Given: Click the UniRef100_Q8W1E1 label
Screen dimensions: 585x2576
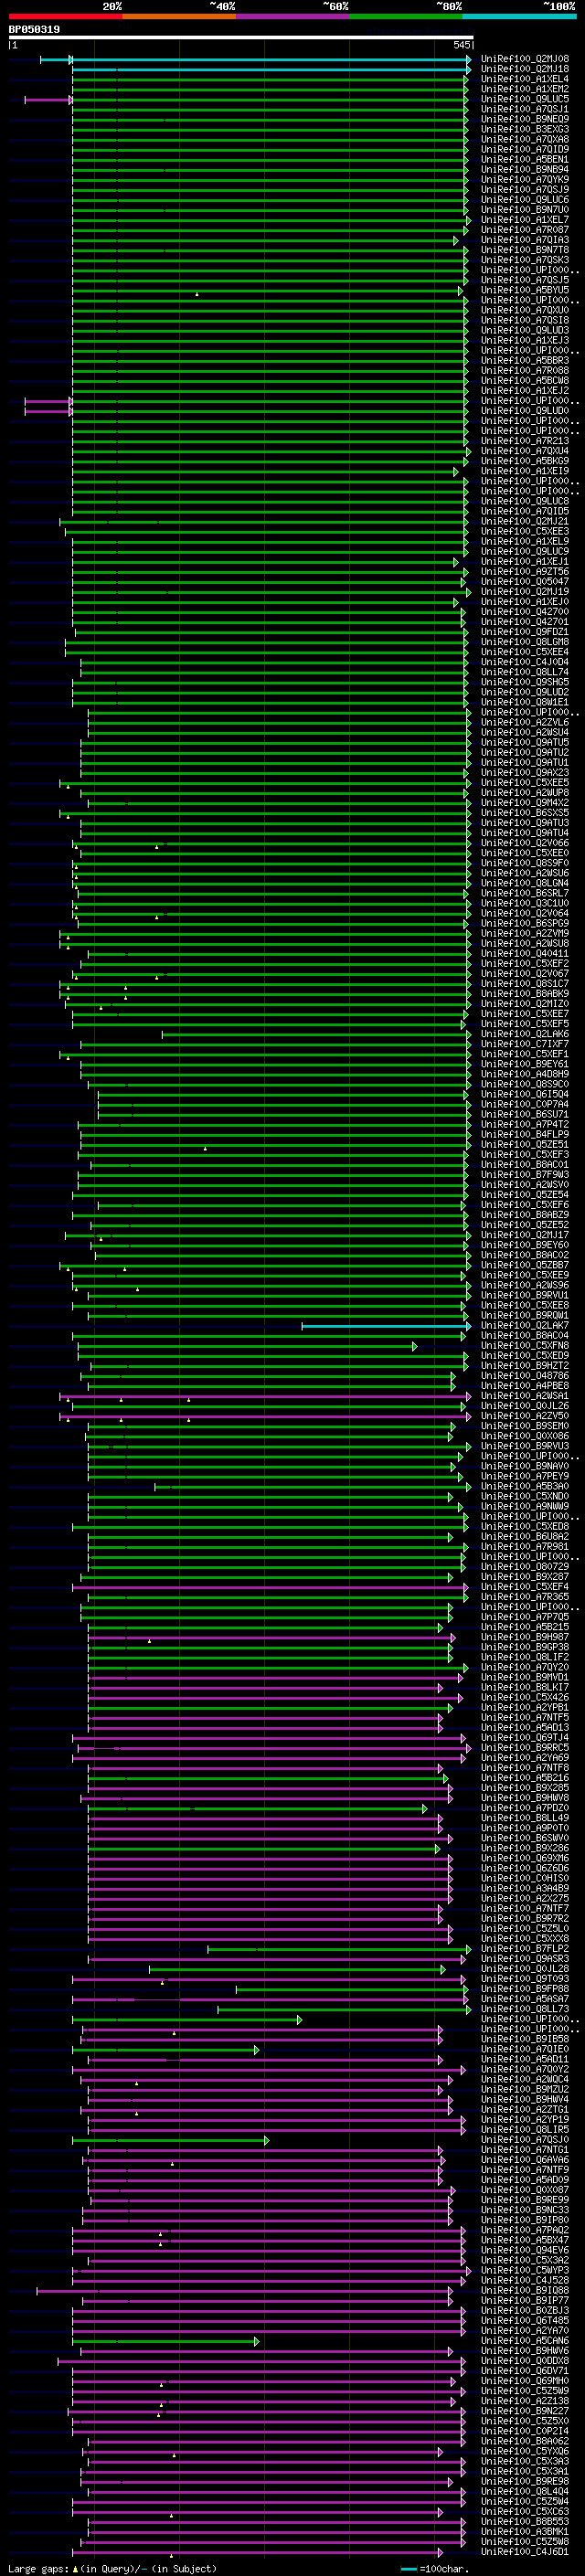Looking at the screenshot, I should (524, 702).
